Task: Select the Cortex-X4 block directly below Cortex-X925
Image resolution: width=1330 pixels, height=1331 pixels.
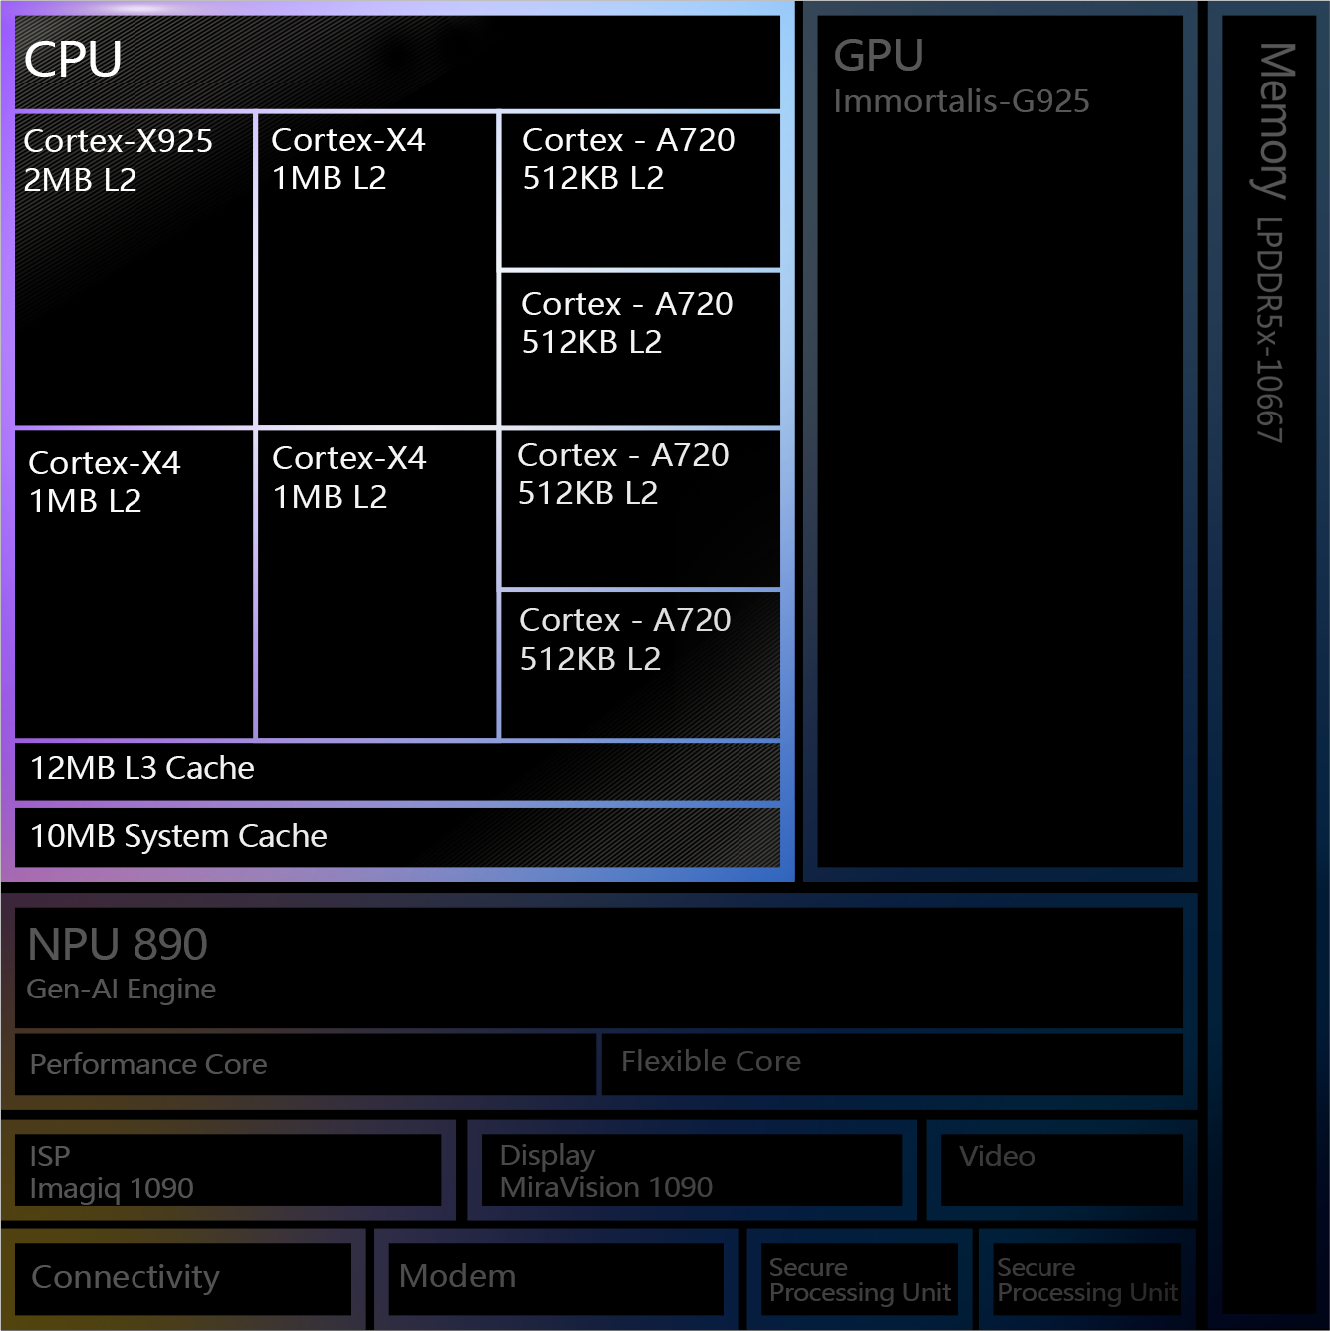Action: pos(134,584)
